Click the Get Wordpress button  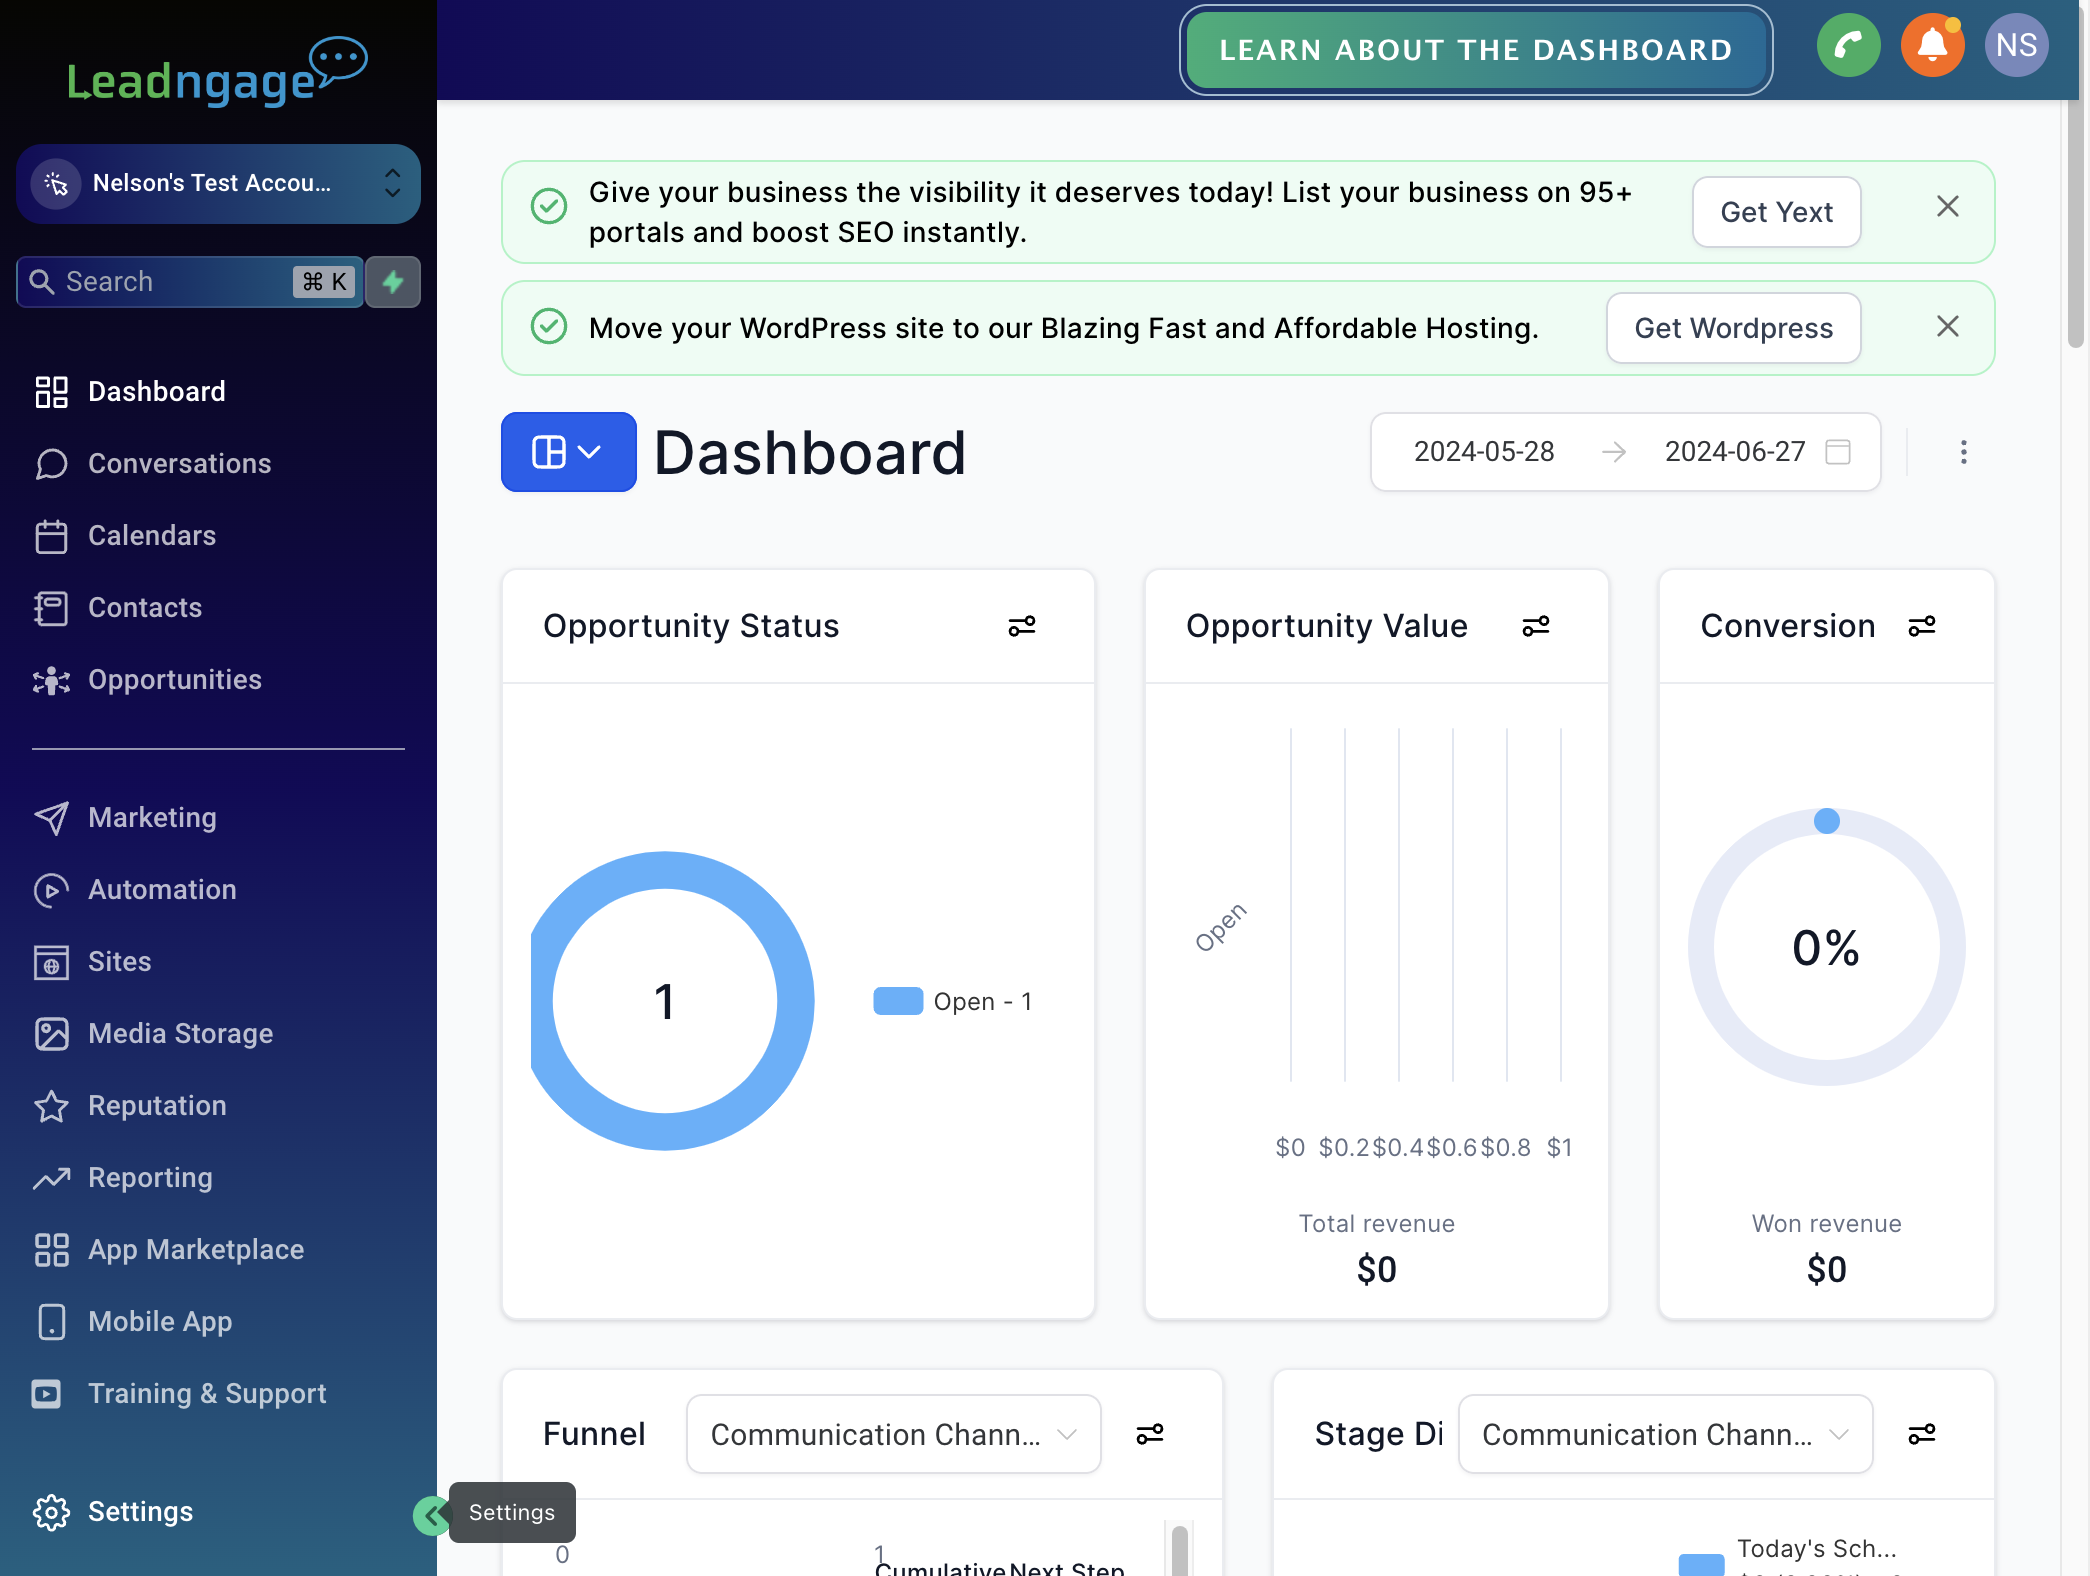(1733, 328)
